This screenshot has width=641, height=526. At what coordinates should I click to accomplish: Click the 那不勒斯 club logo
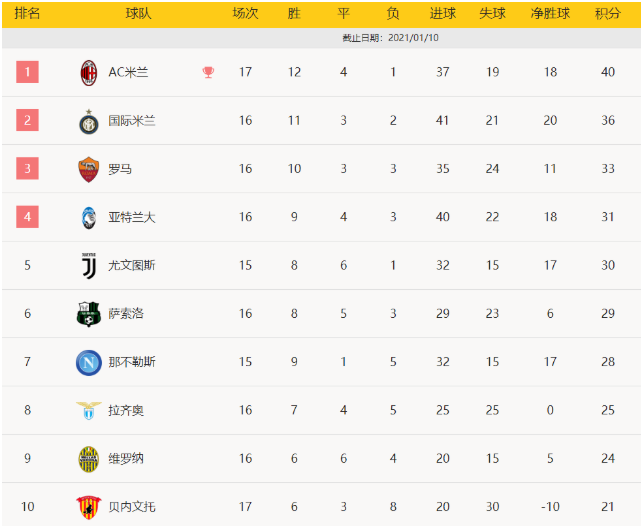[89, 362]
